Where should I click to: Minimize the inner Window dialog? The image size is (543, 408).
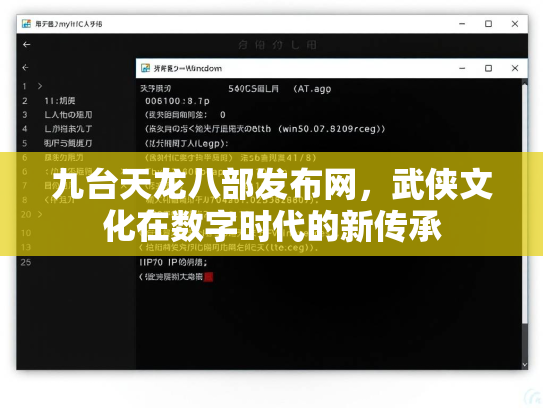click(462, 68)
